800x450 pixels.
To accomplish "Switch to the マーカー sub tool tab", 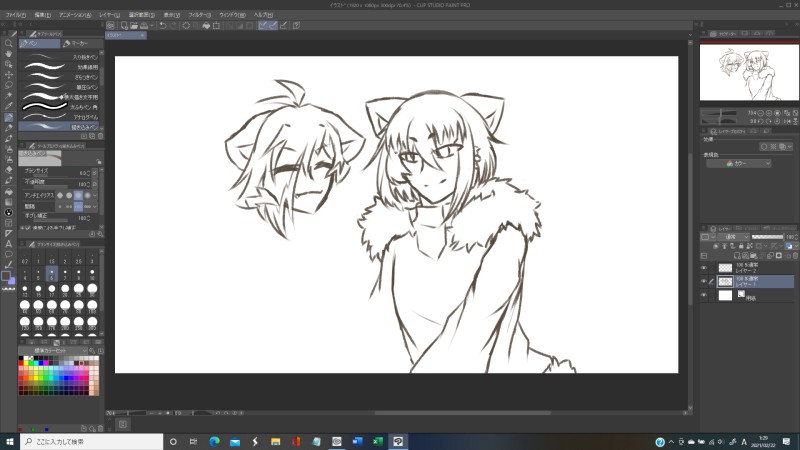I will (x=82, y=43).
